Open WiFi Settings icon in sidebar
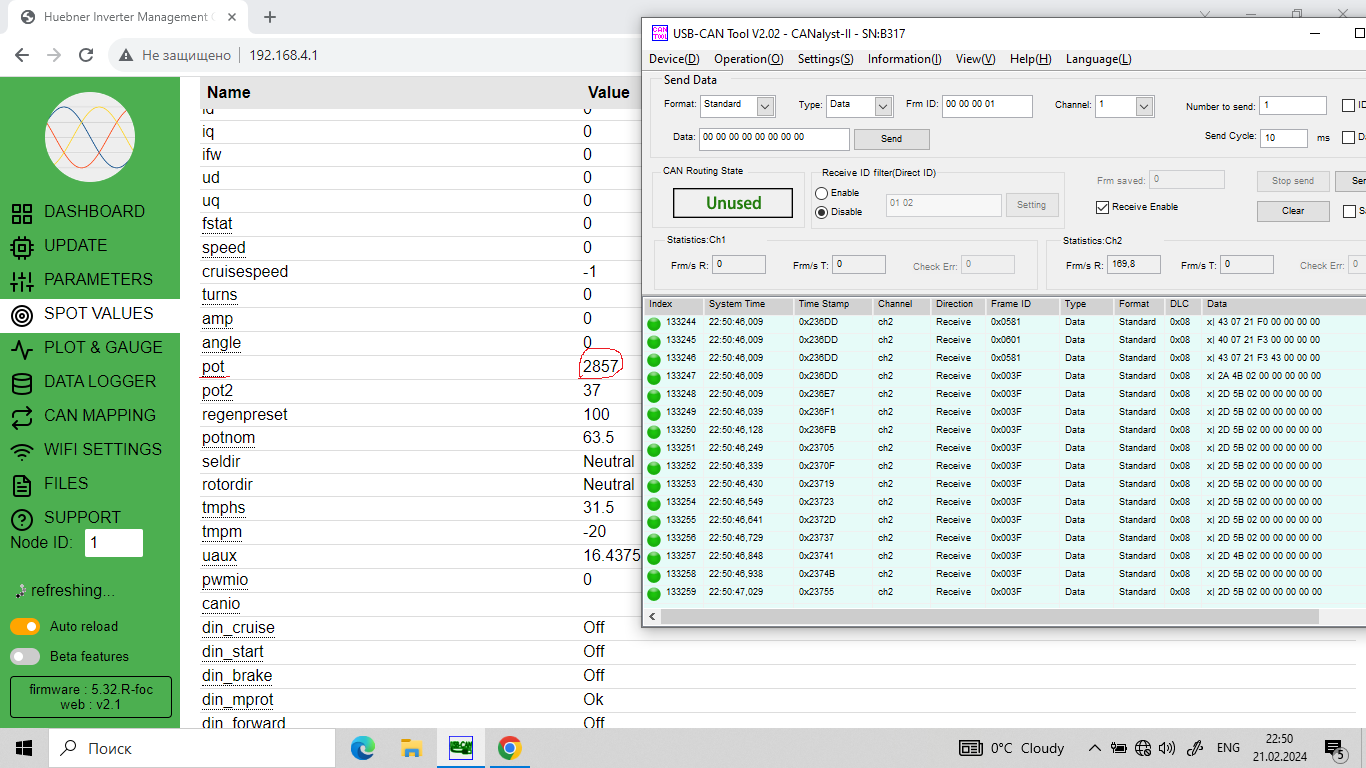The width and height of the screenshot is (1366, 768). tap(22, 450)
